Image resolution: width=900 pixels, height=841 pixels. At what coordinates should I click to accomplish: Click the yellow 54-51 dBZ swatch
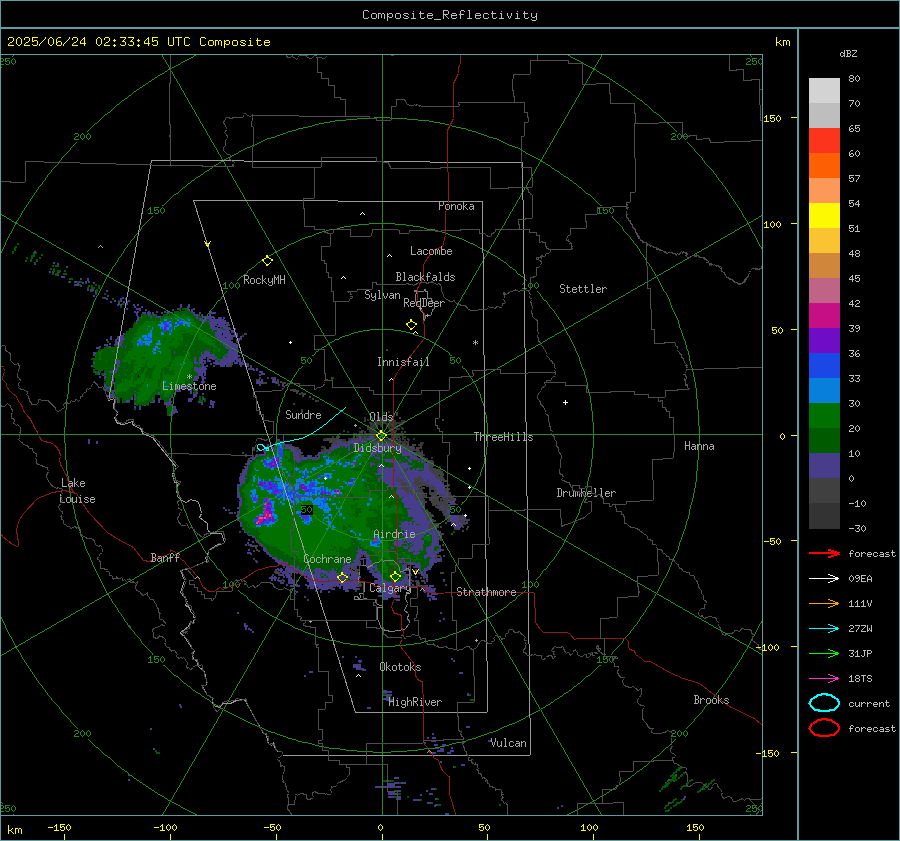point(824,216)
